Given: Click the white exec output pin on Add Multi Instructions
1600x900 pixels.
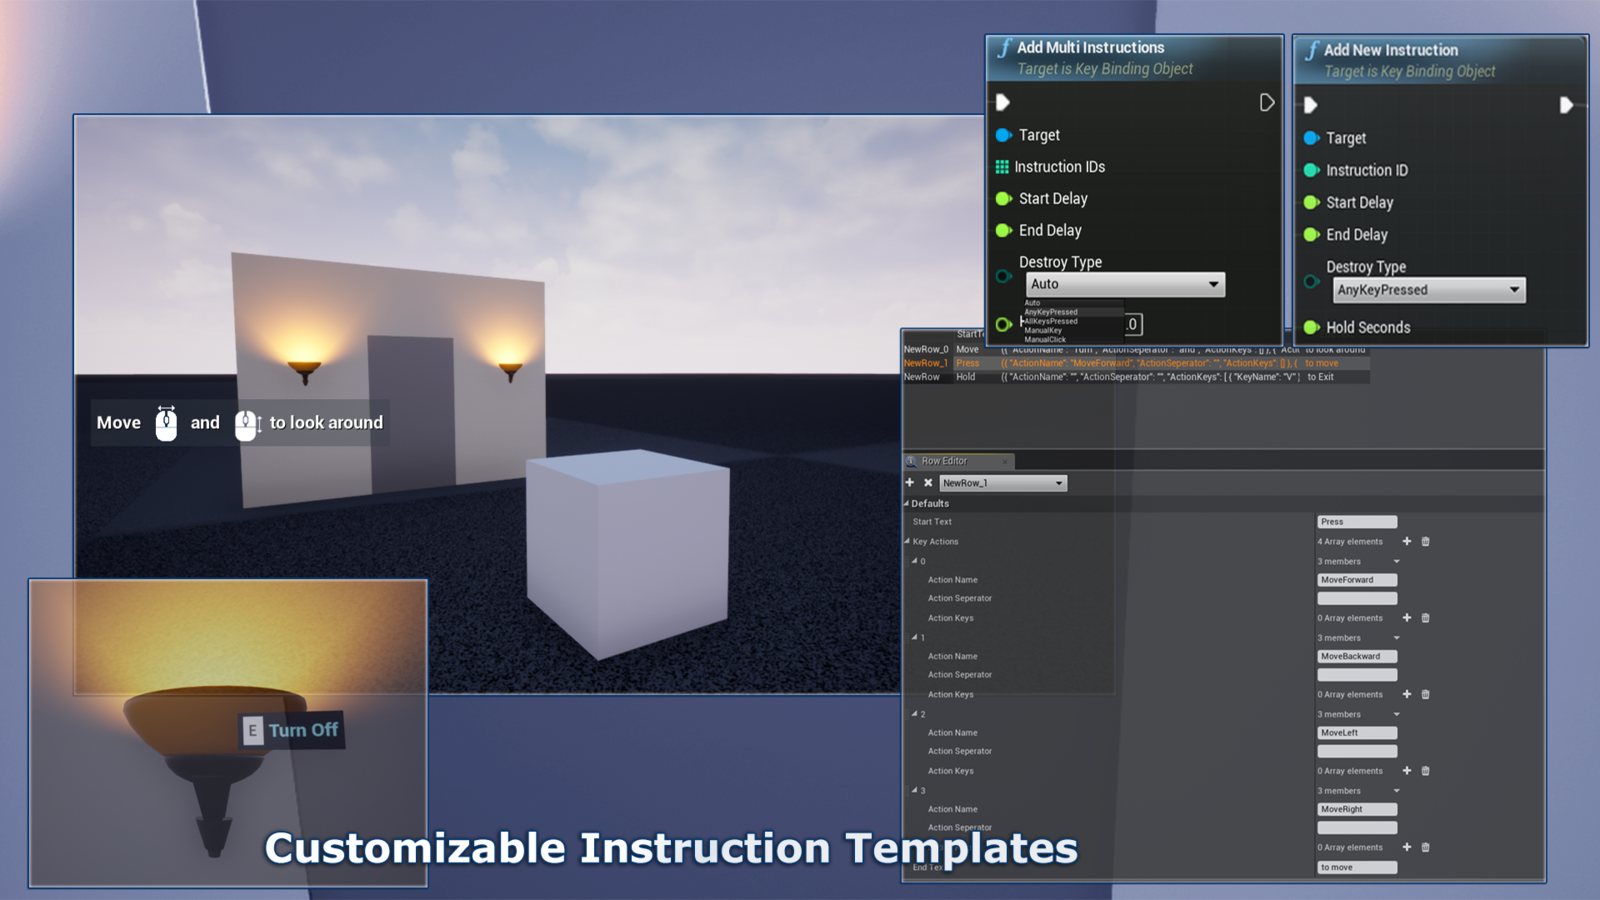Looking at the screenshot, I should (x=1267, y=103).
